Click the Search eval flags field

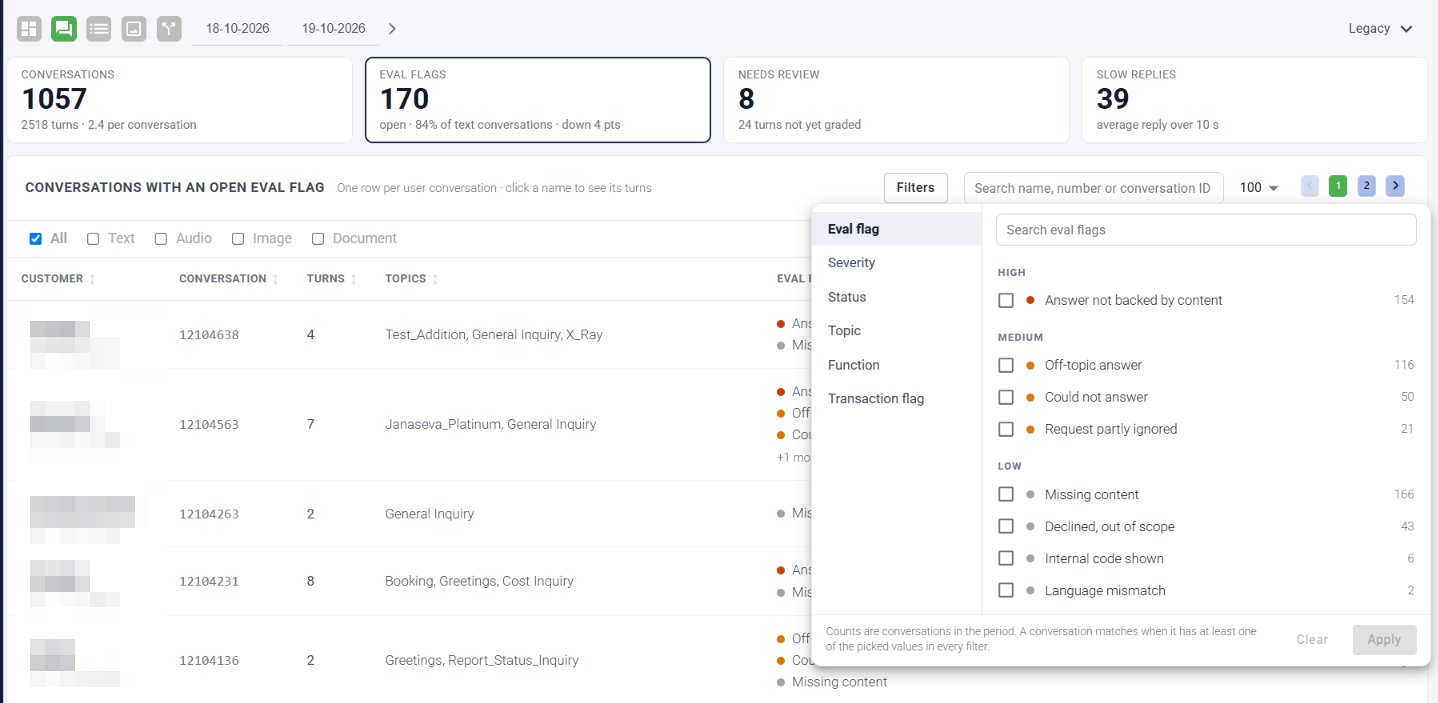coord(1206,230)
